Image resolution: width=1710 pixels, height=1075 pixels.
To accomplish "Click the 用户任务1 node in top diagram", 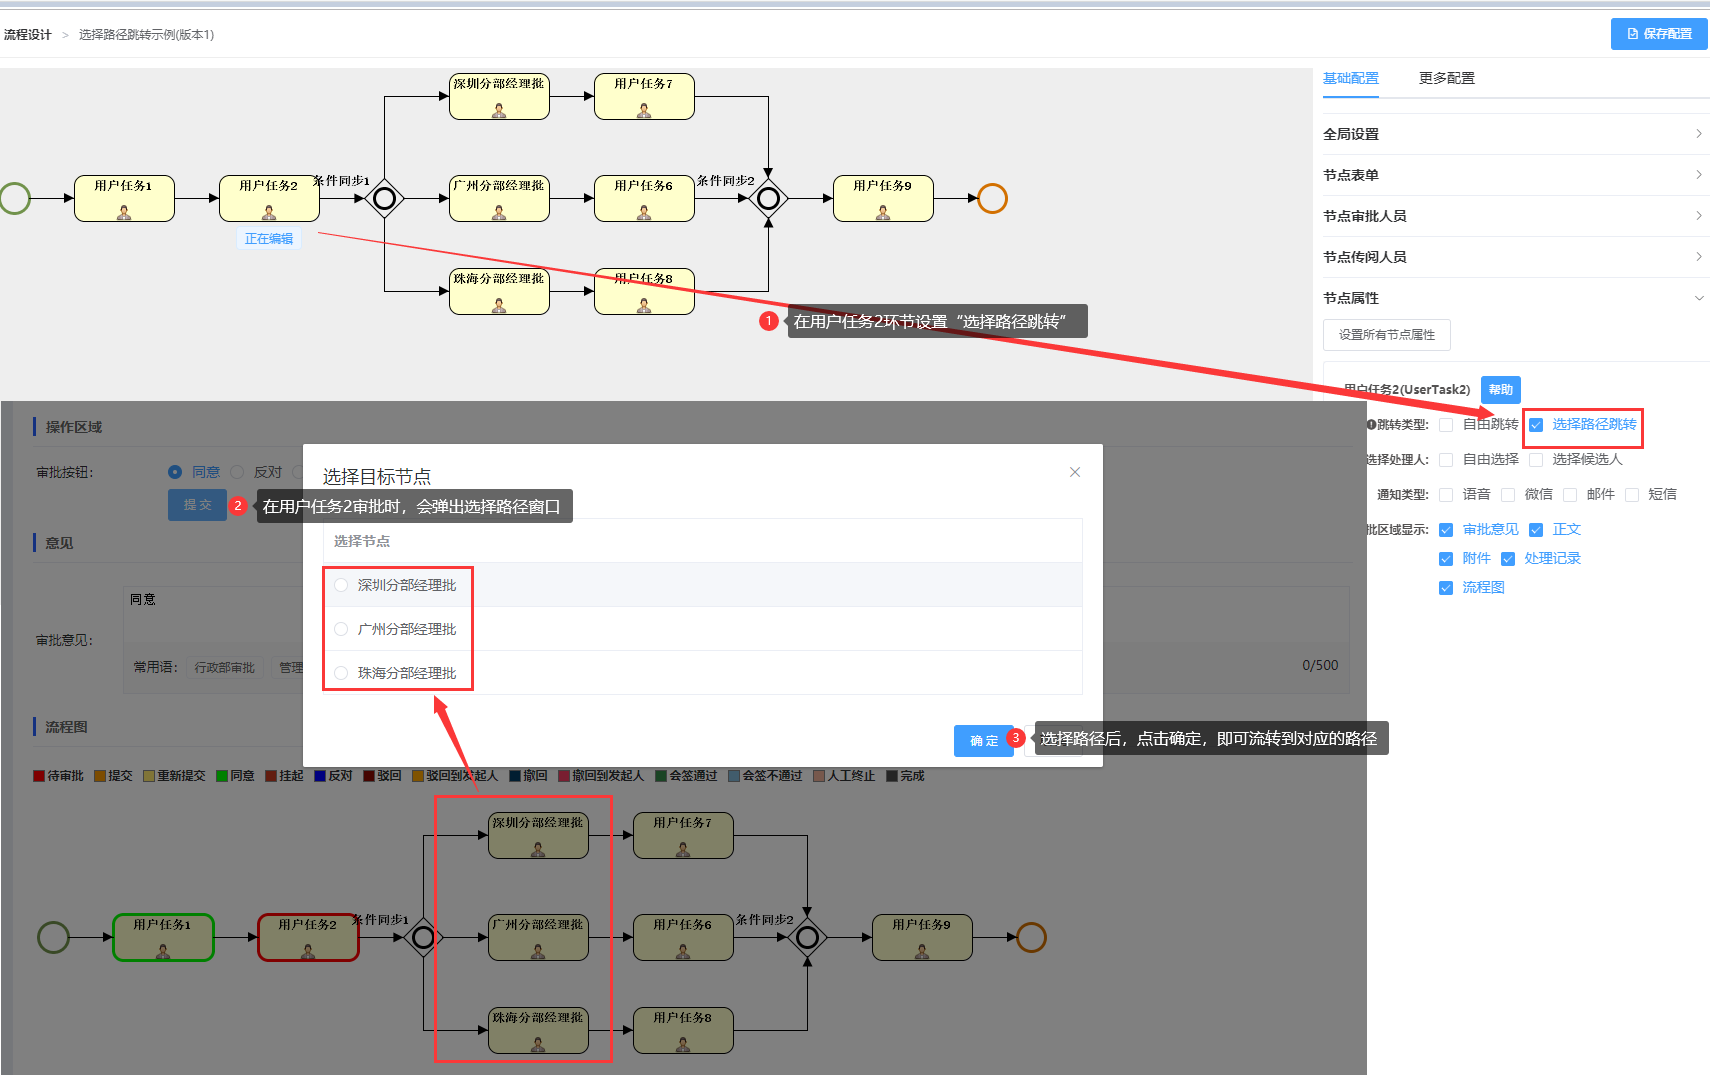I will point(124,198).
